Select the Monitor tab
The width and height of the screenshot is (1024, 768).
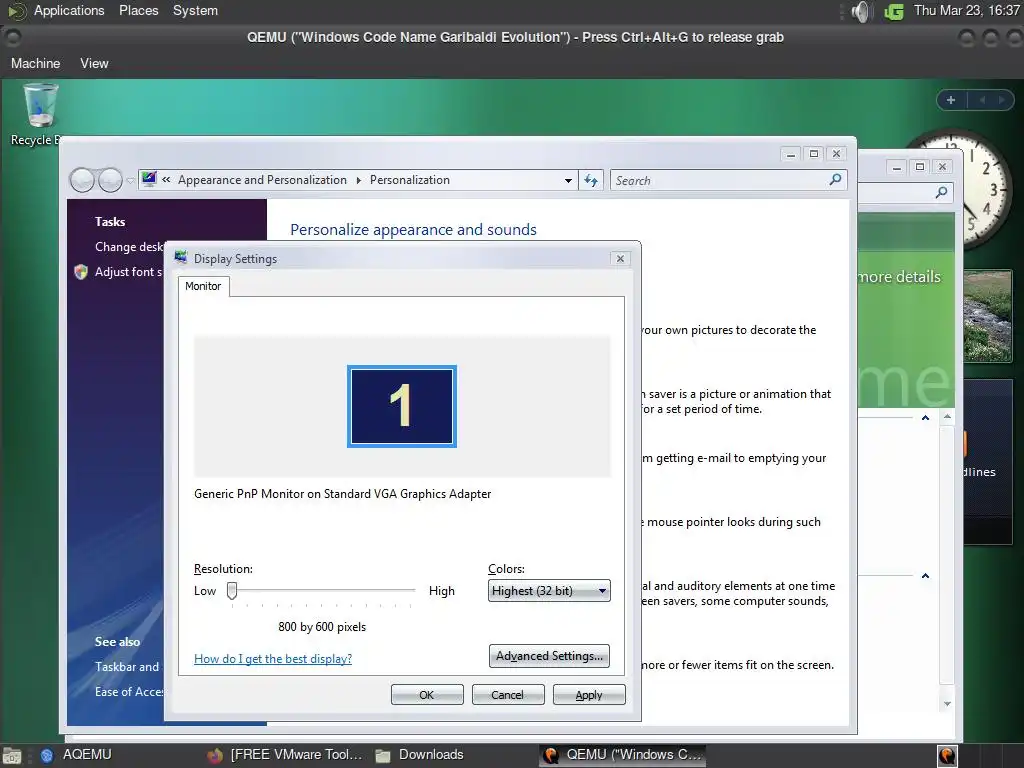pyautogui.click(x=203, y=286)
